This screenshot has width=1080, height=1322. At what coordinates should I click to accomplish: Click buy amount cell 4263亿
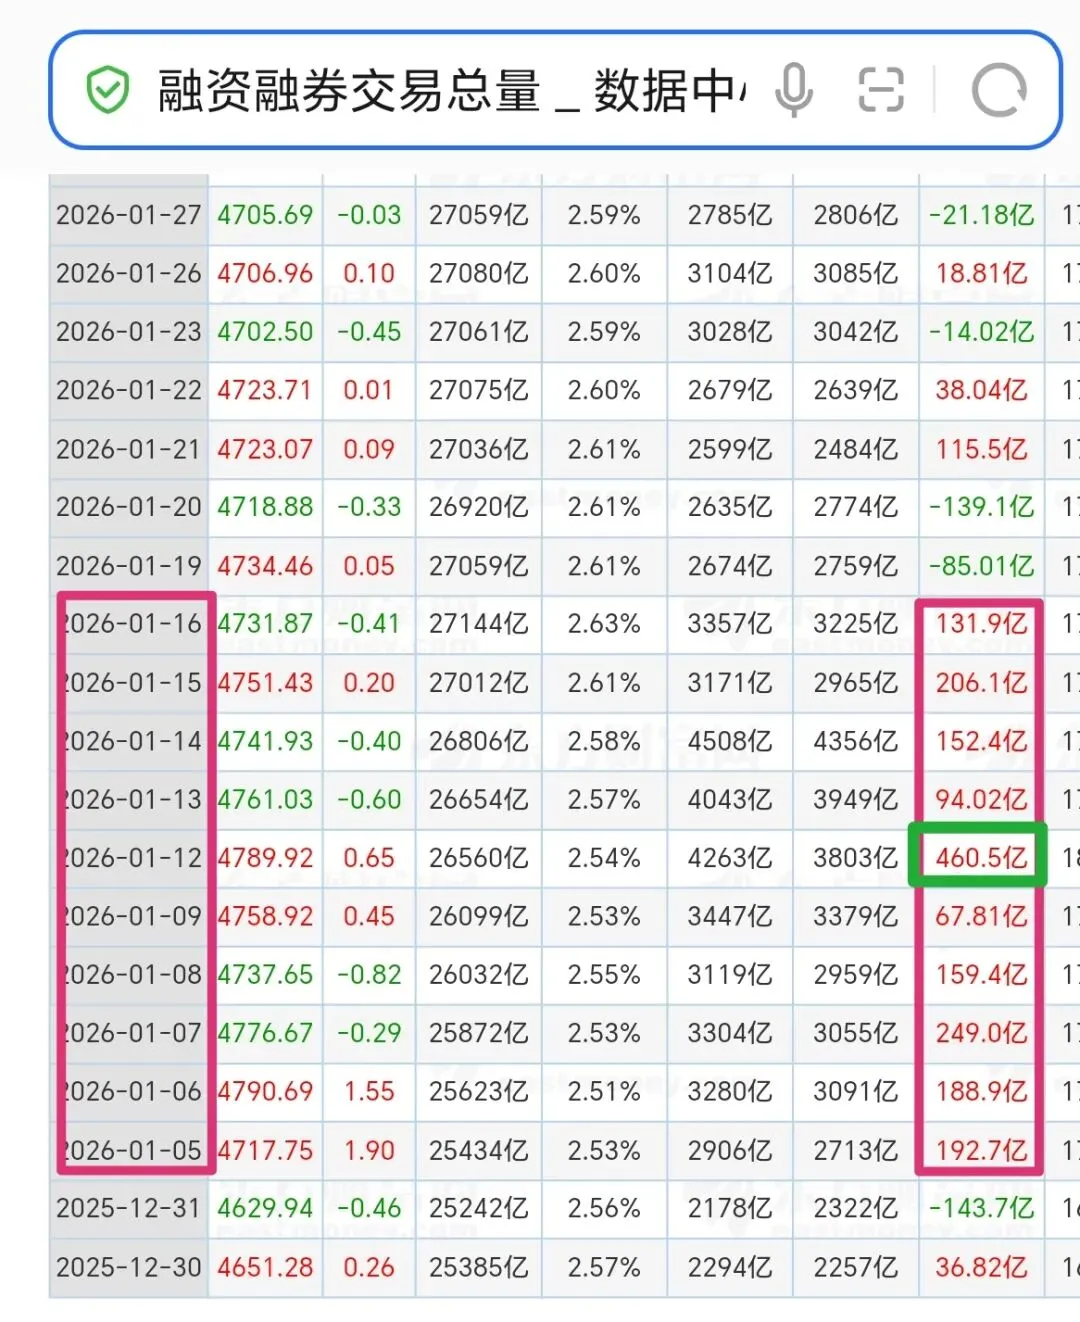pyautogui.click(x=730, y=858)
